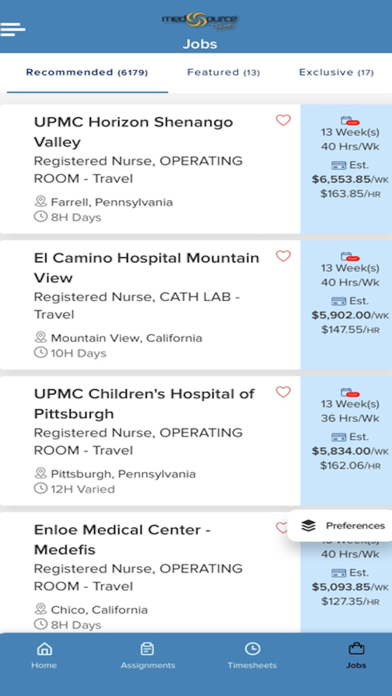Tap location pin icon for Farrell, Pennsylvania
The image size is (392, 696).
(x=40, y=202)
